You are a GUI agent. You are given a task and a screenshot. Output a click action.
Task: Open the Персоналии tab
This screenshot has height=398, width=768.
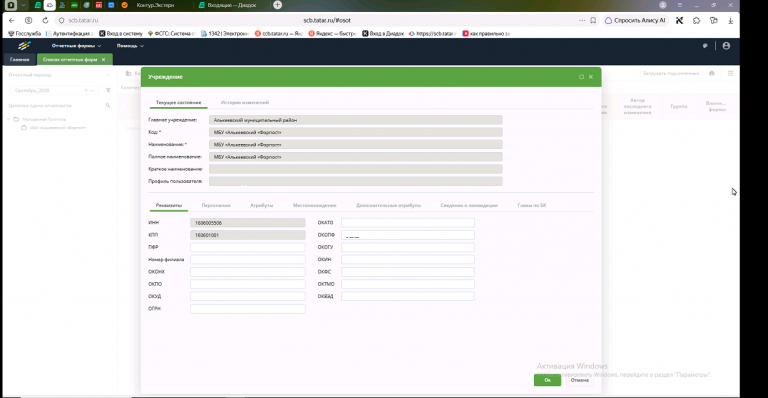[x=216, y=205]
